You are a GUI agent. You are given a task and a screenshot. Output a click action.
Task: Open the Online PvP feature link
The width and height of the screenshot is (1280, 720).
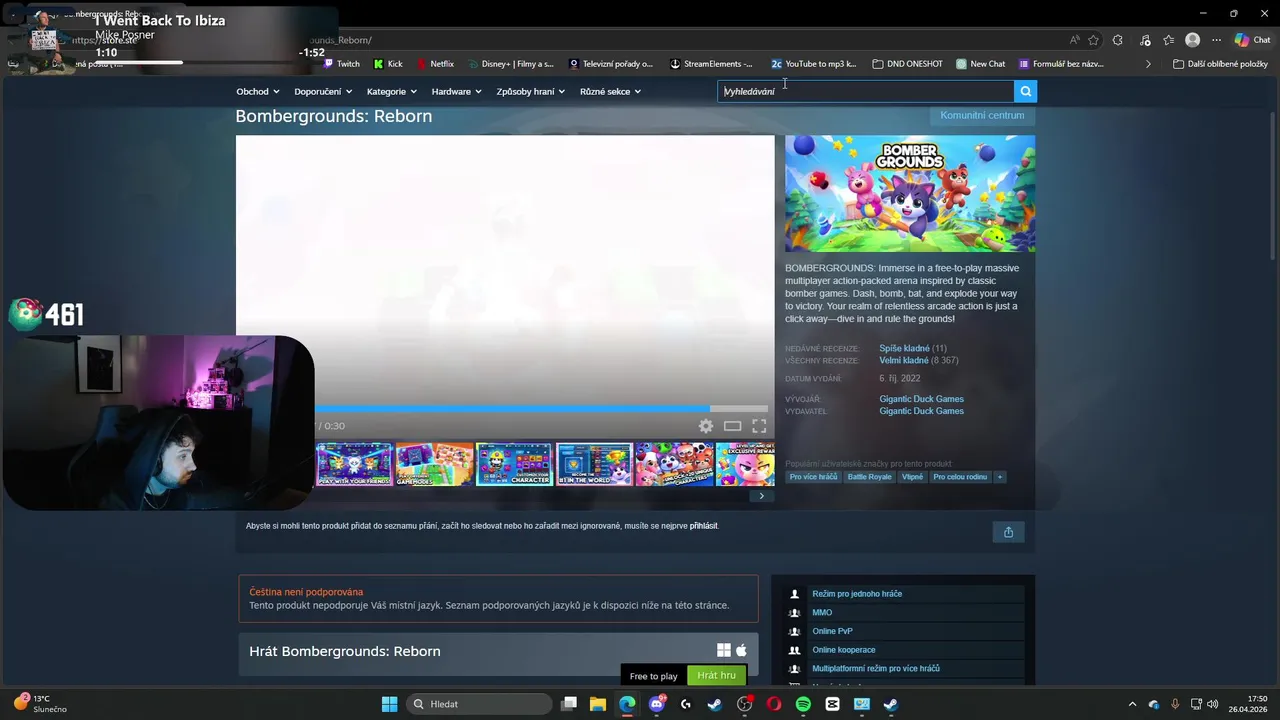click(x=832, y=631)
